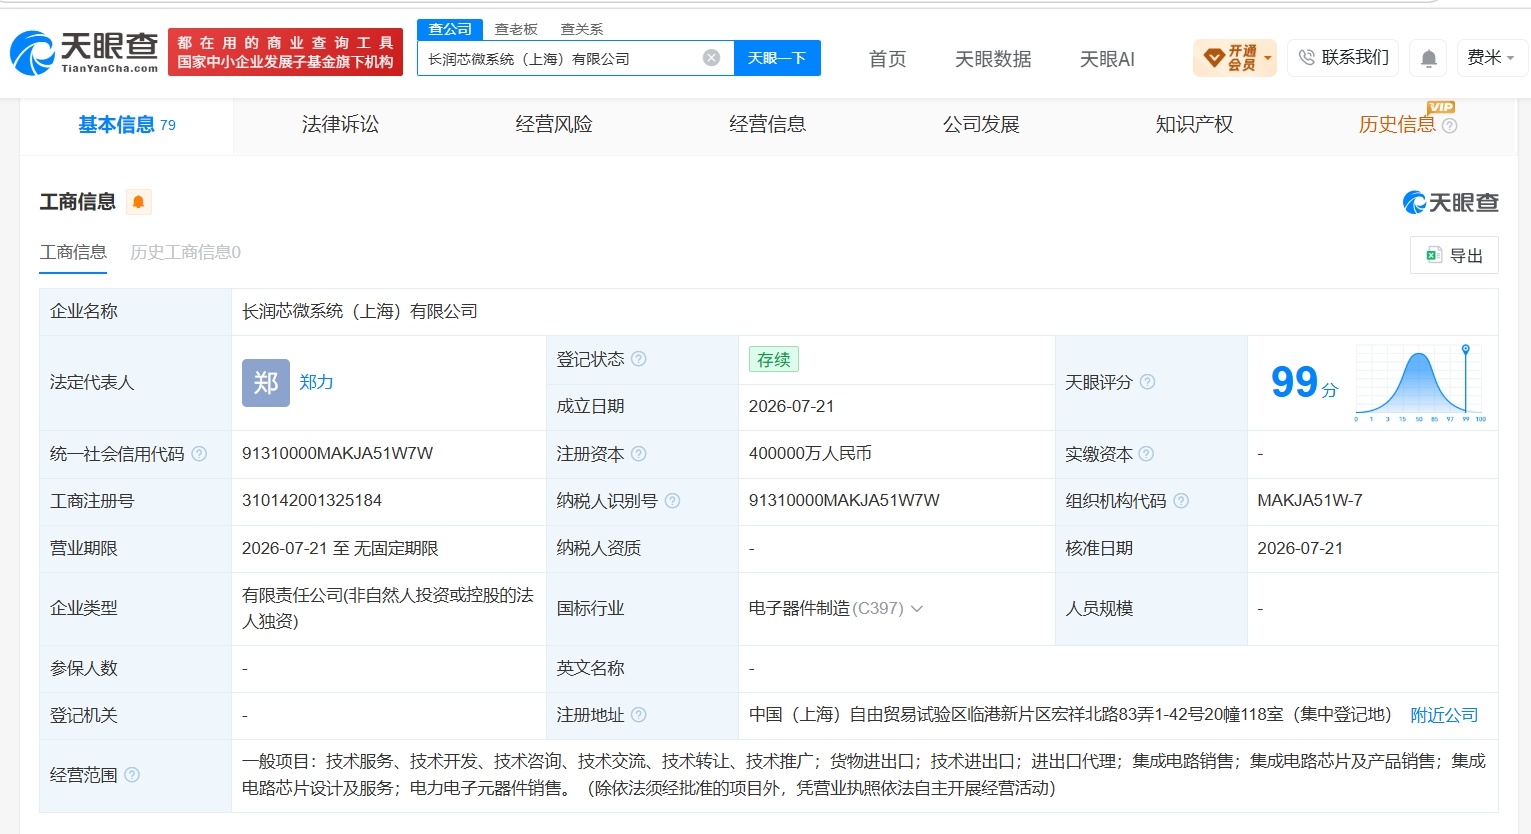
Task: Click help icon next to 登记状态
Action: pyautogui.click(x=638, y=359)
